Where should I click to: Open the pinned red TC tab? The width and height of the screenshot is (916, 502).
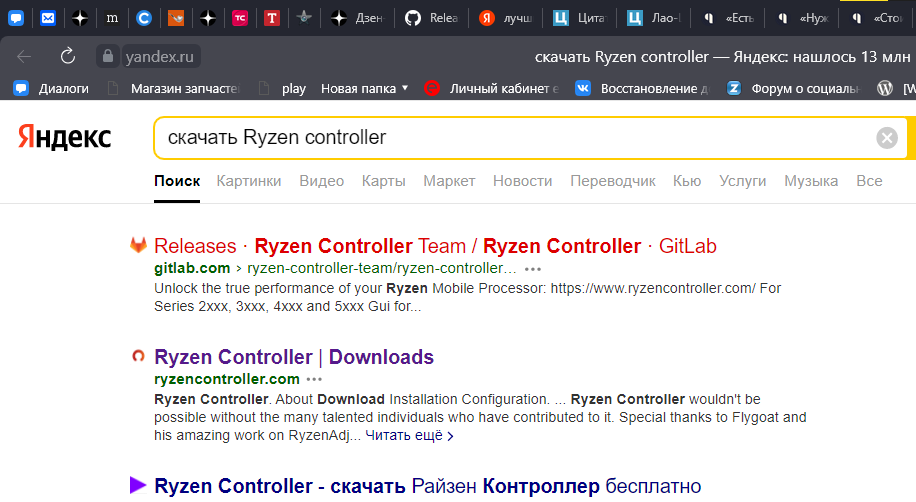tap(240, 18)
